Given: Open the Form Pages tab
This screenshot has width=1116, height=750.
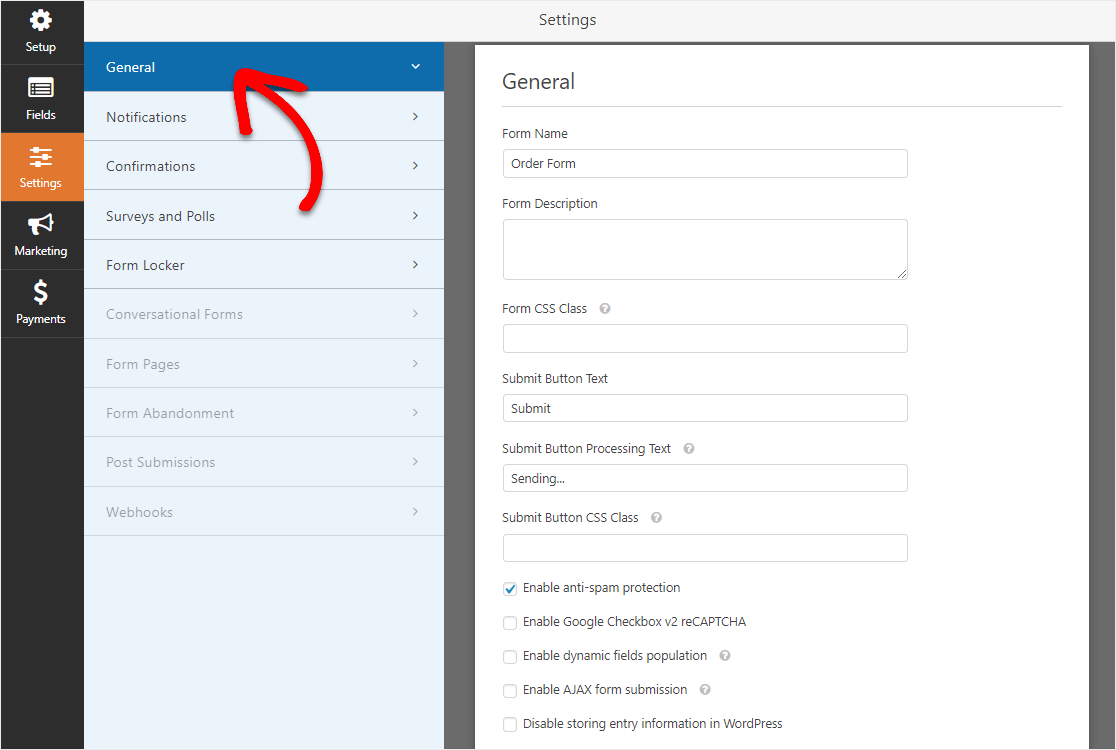Looking at the screenshot, I should point(264,364).
